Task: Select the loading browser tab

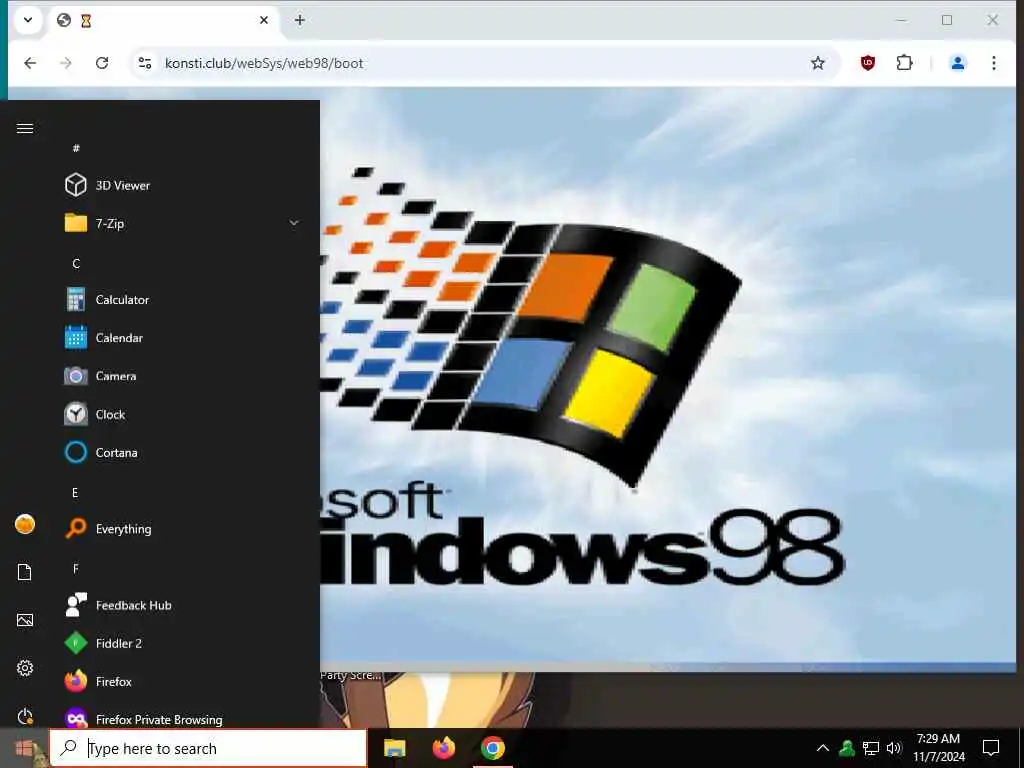Action: tap(163, 20)
